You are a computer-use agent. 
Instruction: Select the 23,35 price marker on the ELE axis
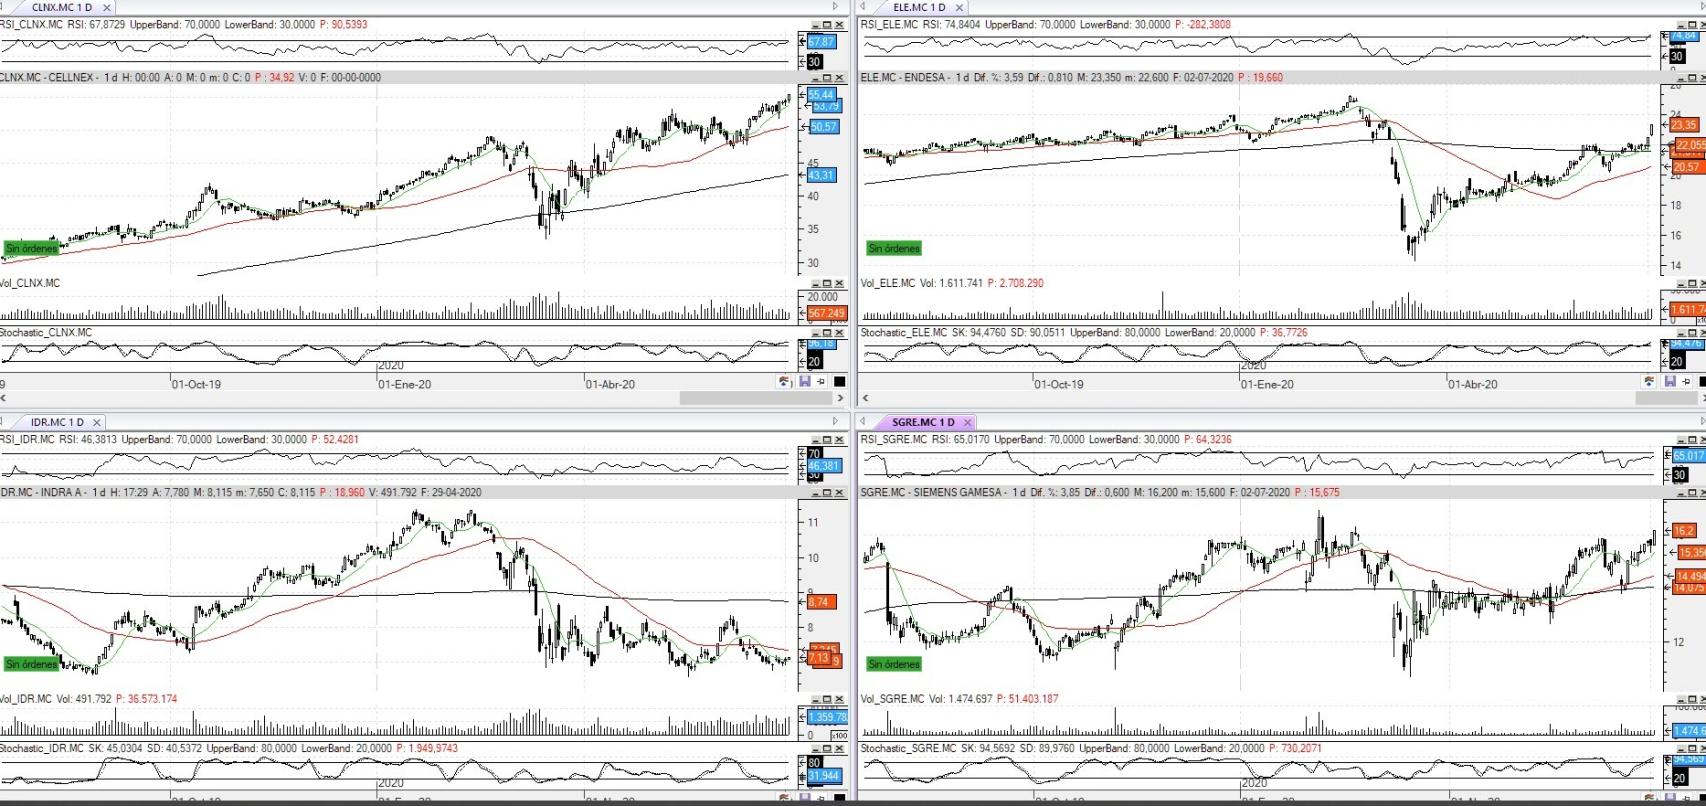pyautogui.click(x=1684, y=125)
